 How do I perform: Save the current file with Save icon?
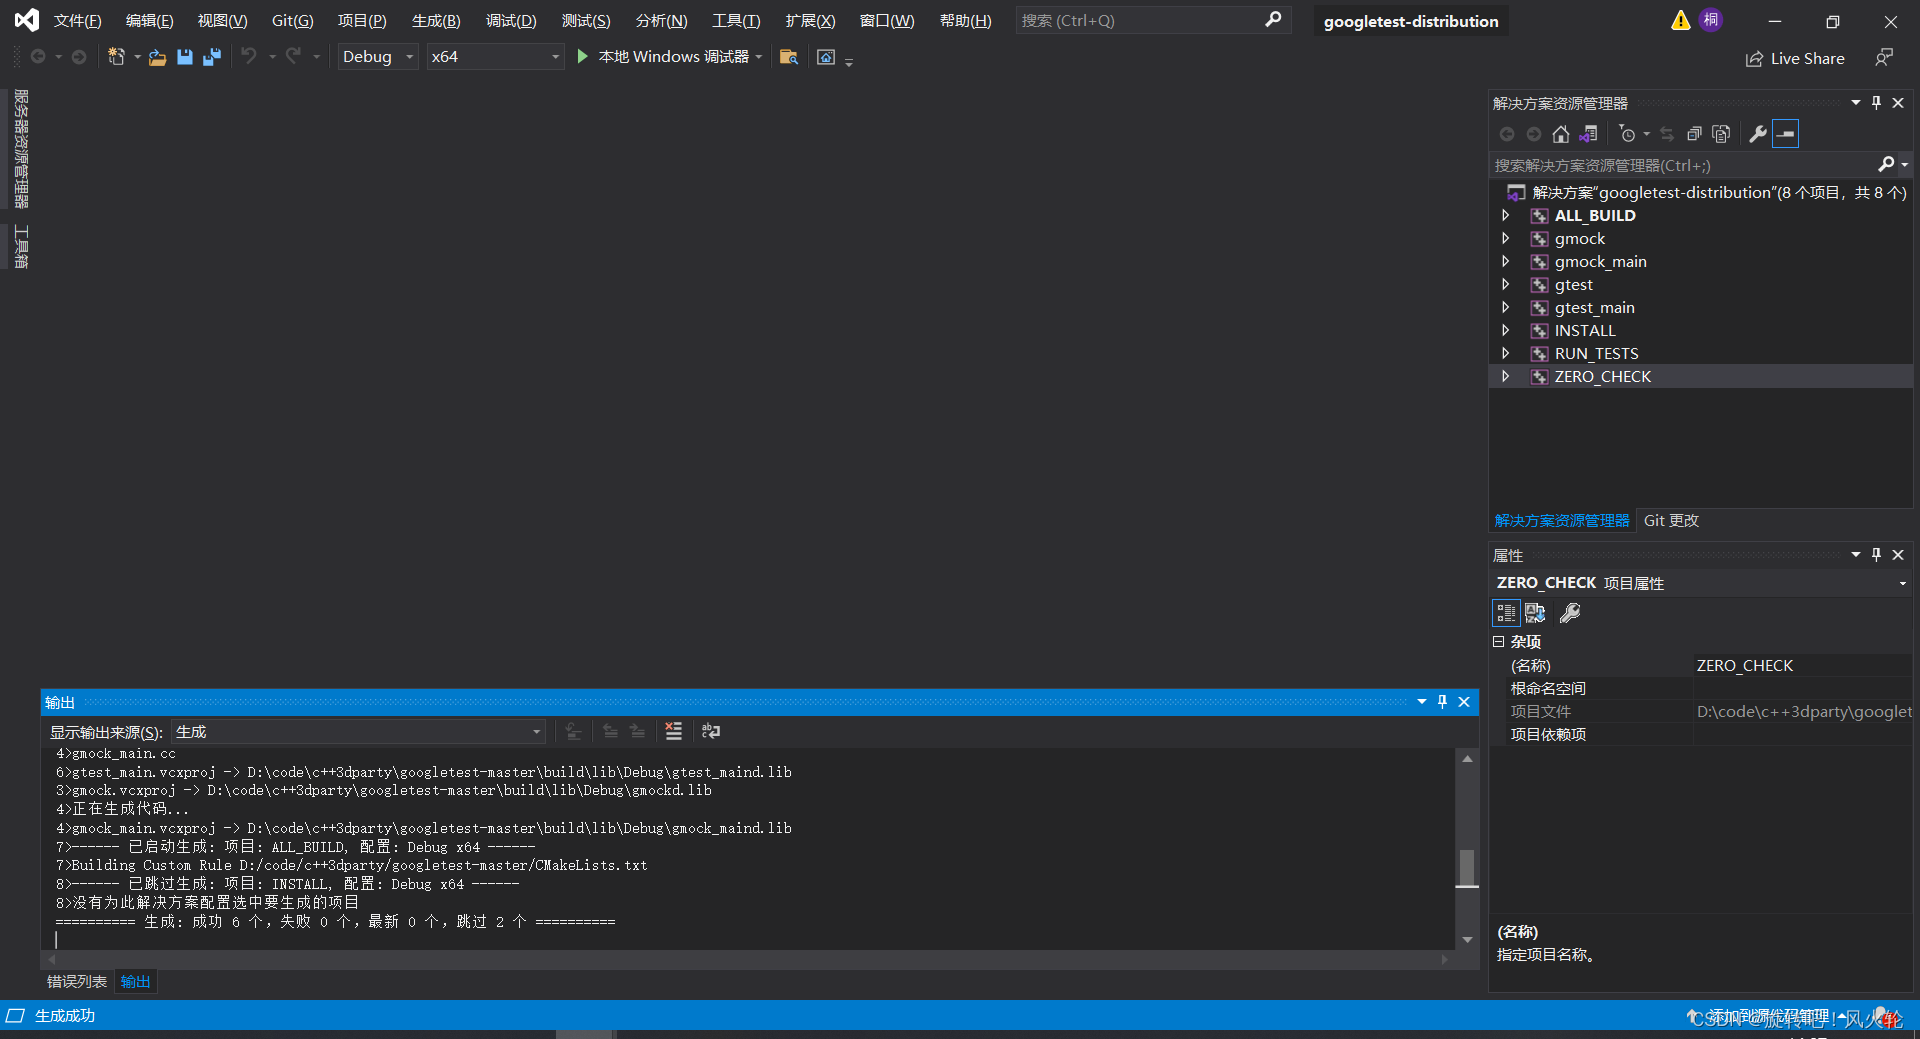click(185, 57)
